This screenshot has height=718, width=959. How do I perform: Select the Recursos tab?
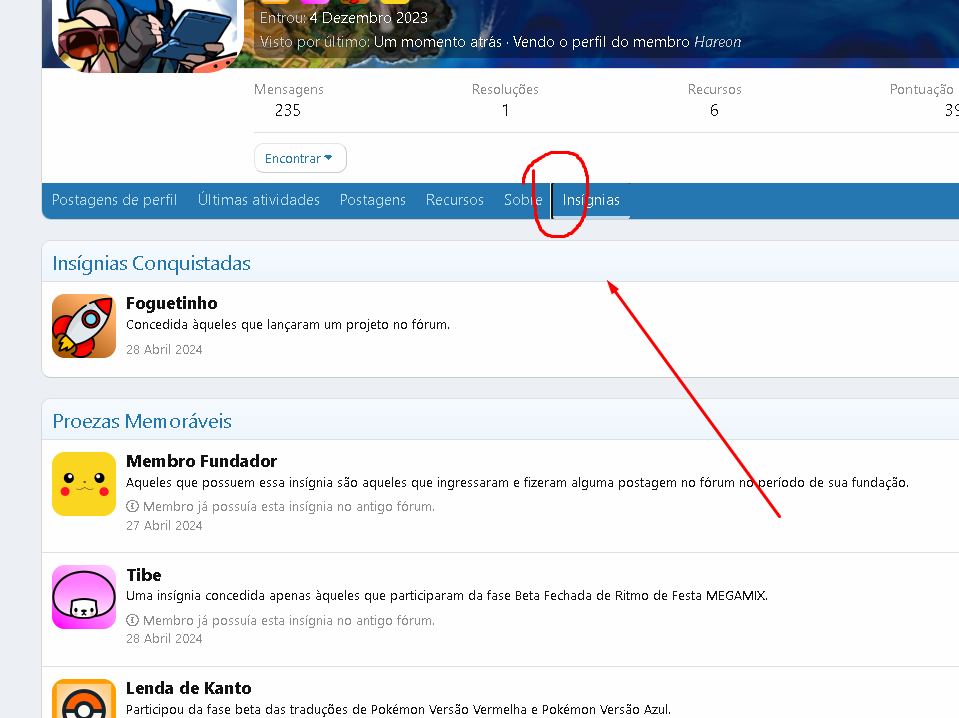(x=455, y=200)
